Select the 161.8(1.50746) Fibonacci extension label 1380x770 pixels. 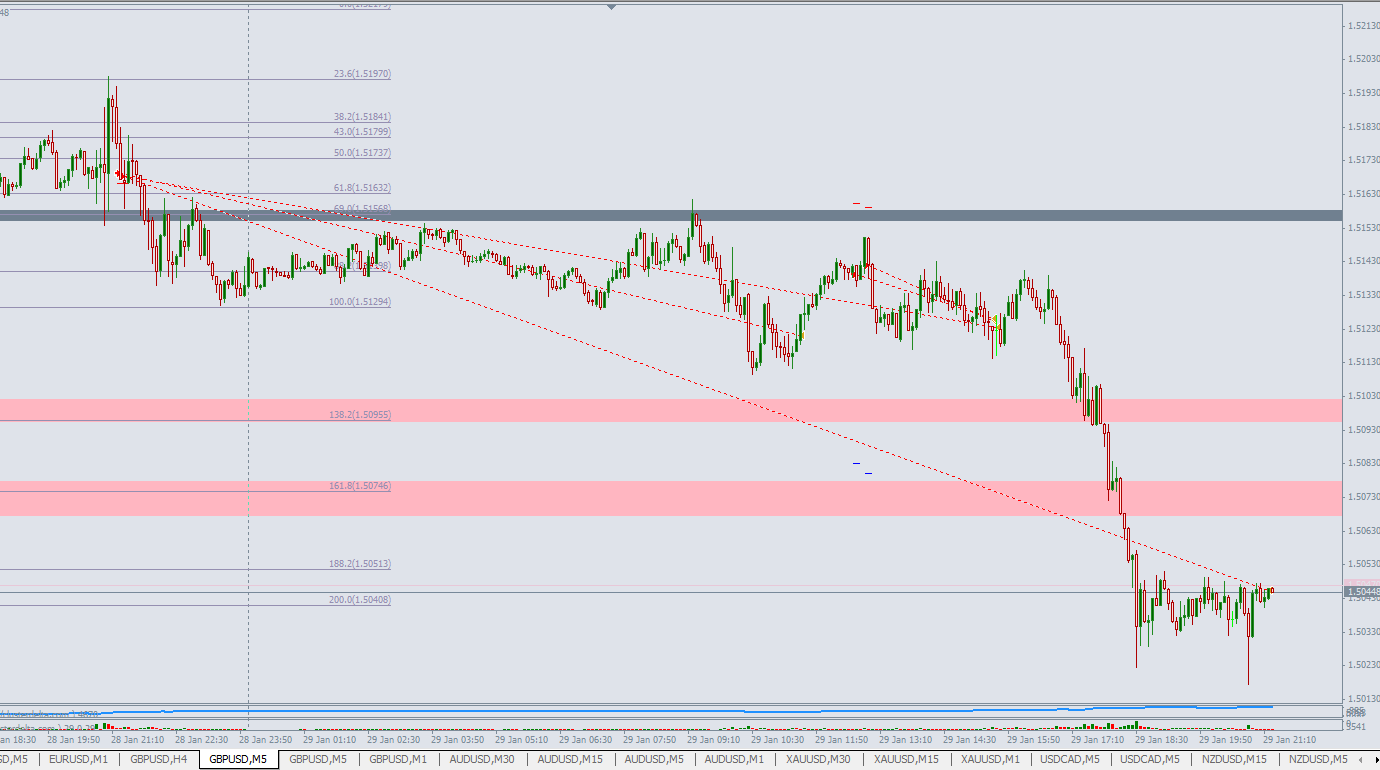pyautogui.click(x=360, y=486)
